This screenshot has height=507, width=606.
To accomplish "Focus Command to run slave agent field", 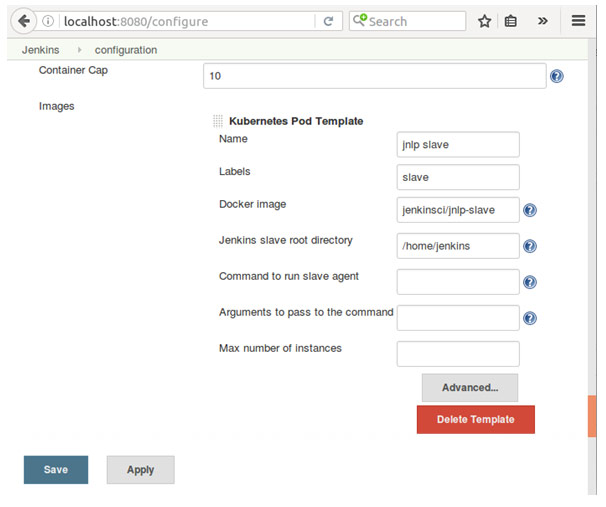I will coord(458,282).
